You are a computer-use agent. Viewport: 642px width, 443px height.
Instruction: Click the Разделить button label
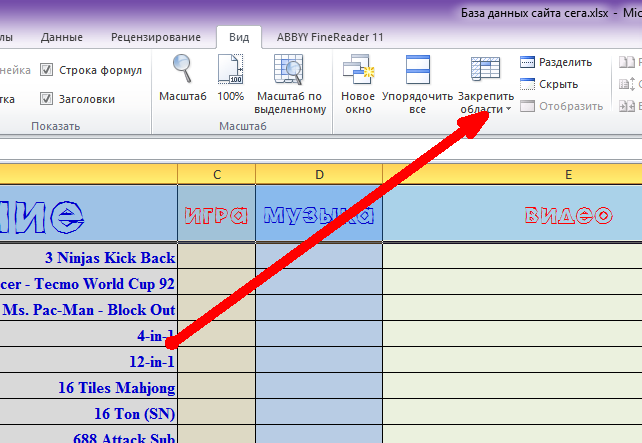[565, 62]
